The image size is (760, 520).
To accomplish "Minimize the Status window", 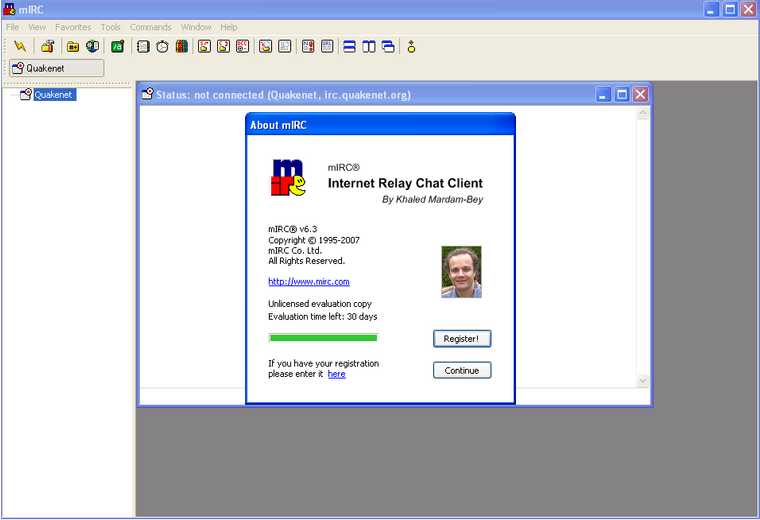I will [602, 95].
